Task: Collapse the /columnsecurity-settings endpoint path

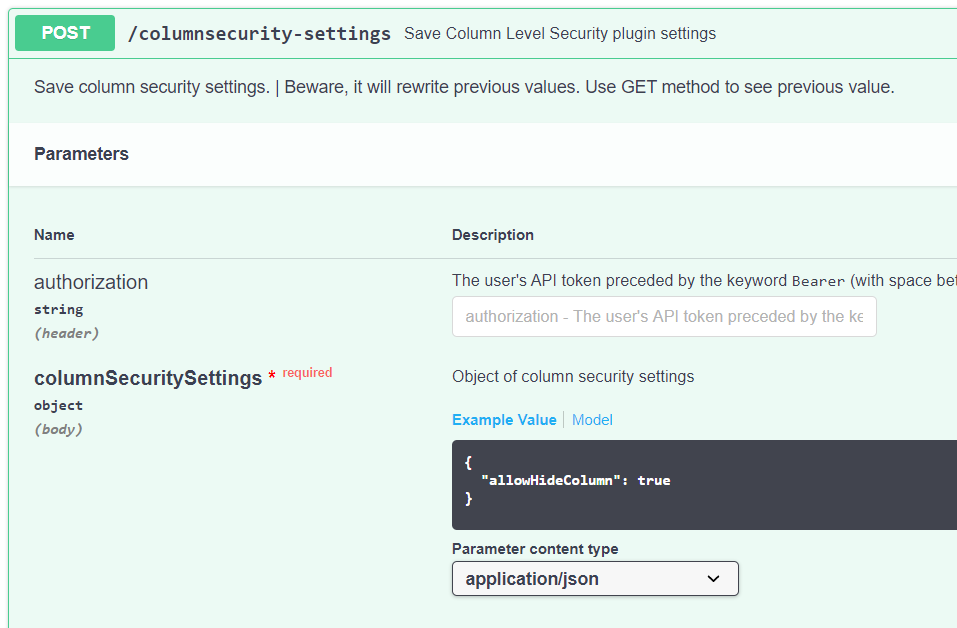Action: (x=259, y=34)
